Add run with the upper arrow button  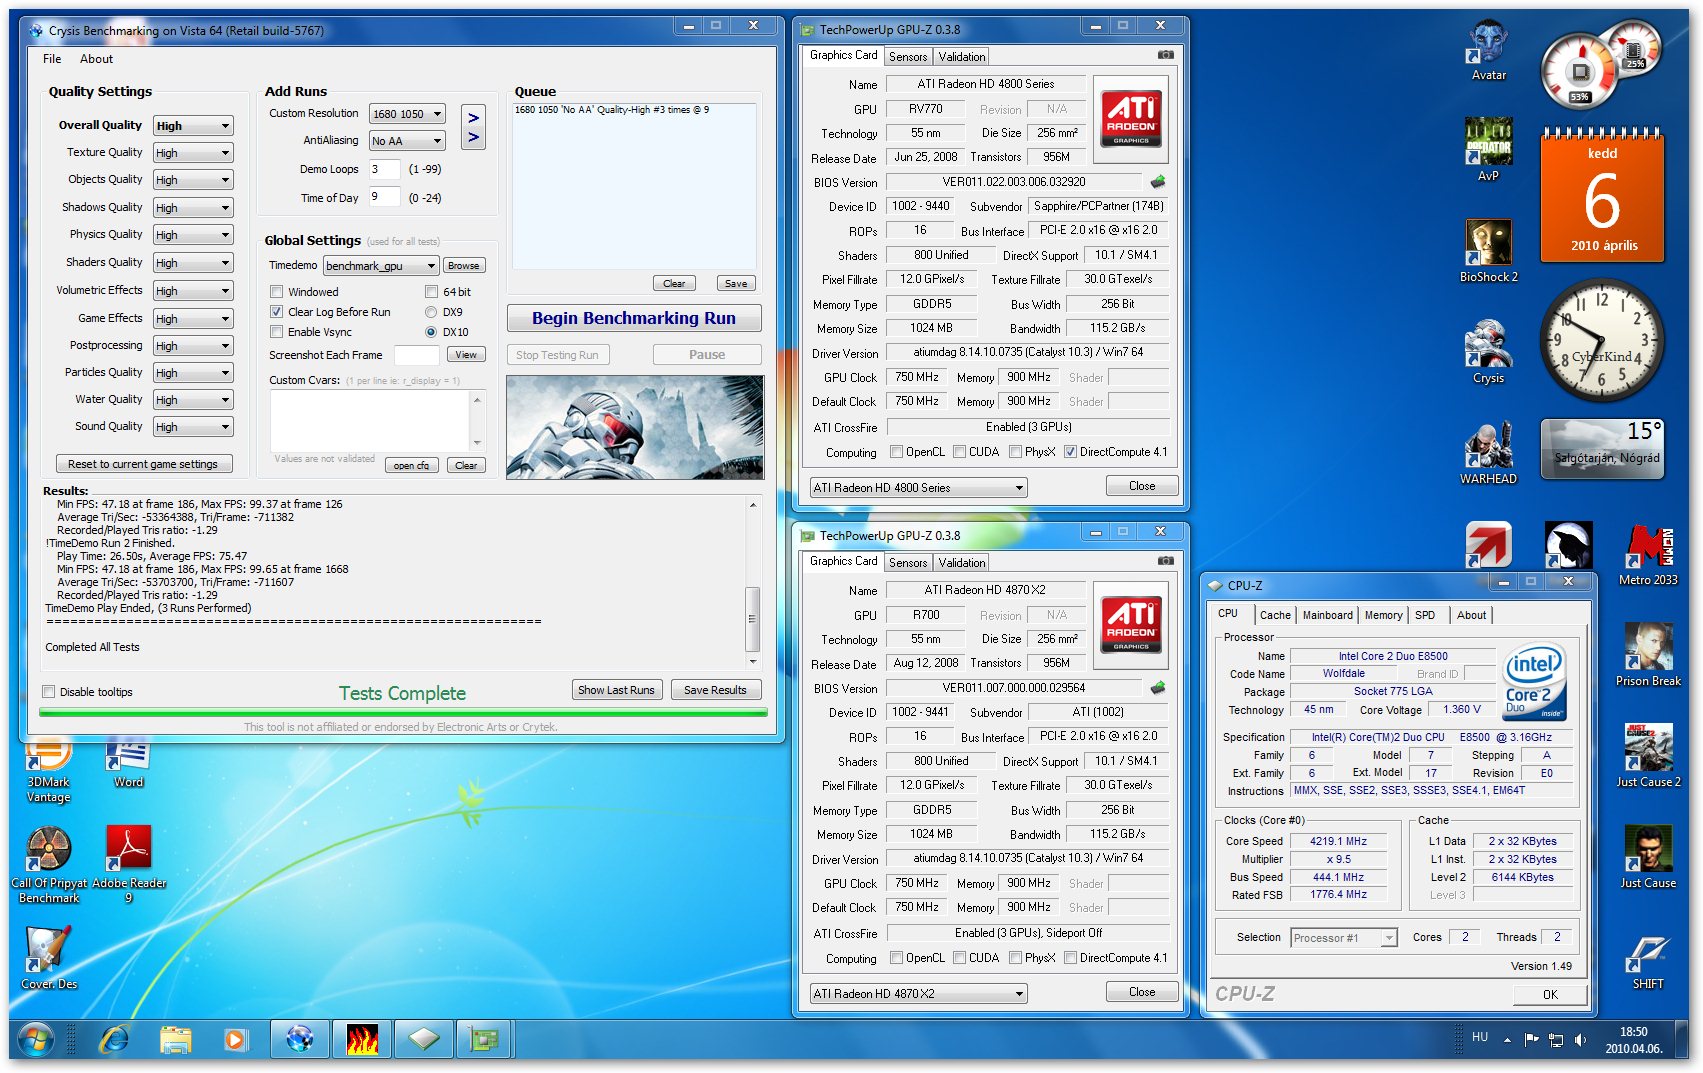pyautogui.click(x=474, y=118)
